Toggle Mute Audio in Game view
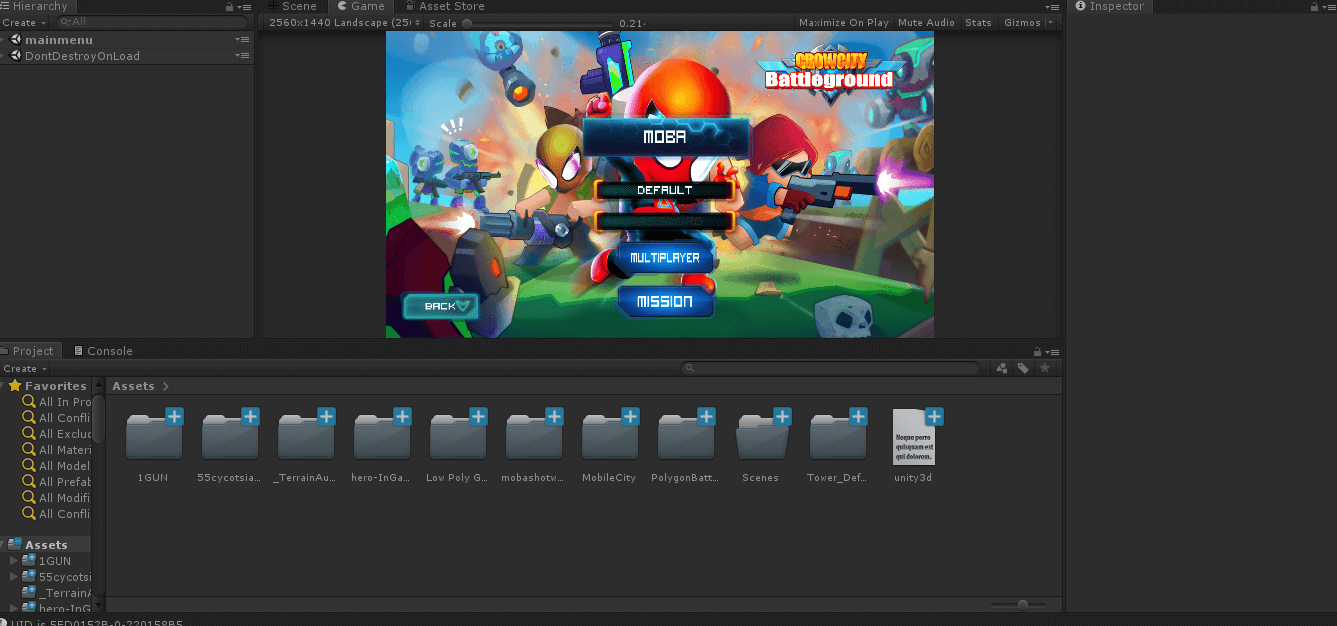The image size is (1337, 626). pyautogui.click(x=926, y=23)
